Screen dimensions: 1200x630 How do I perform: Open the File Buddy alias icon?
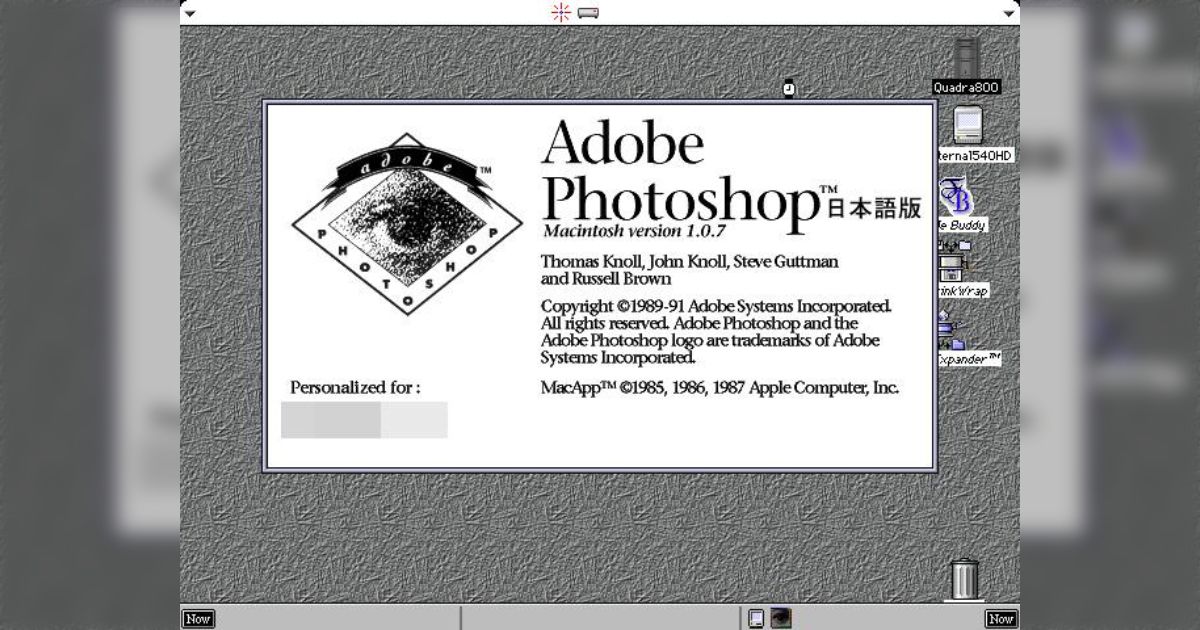click(x=955, y=196)
